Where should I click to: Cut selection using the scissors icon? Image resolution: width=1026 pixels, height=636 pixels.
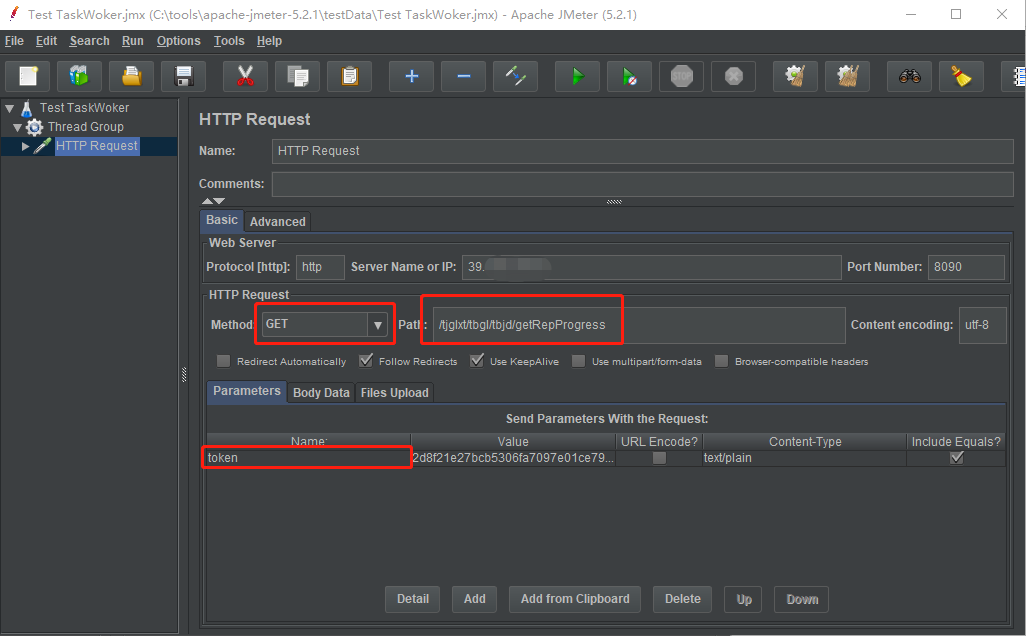click(x=245, y=77)
